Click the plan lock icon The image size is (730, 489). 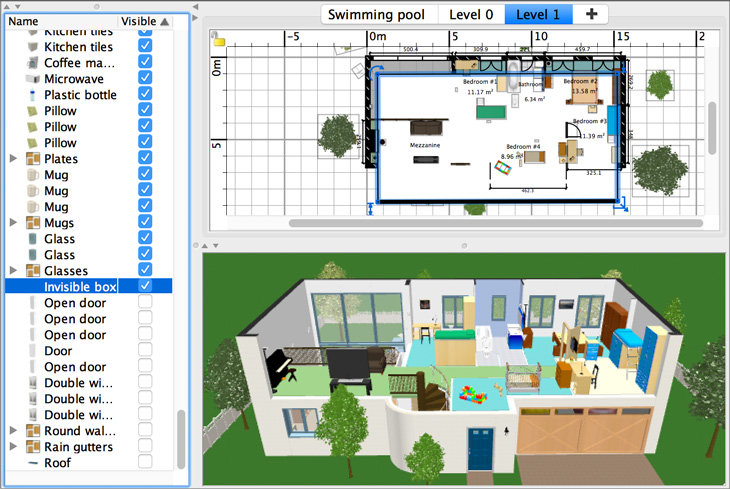(218, 42)
